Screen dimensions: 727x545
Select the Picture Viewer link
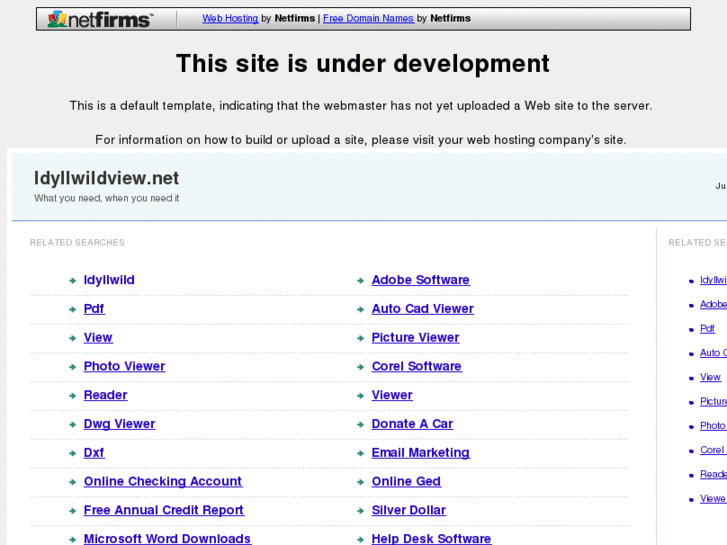click(x=415, y=337)
